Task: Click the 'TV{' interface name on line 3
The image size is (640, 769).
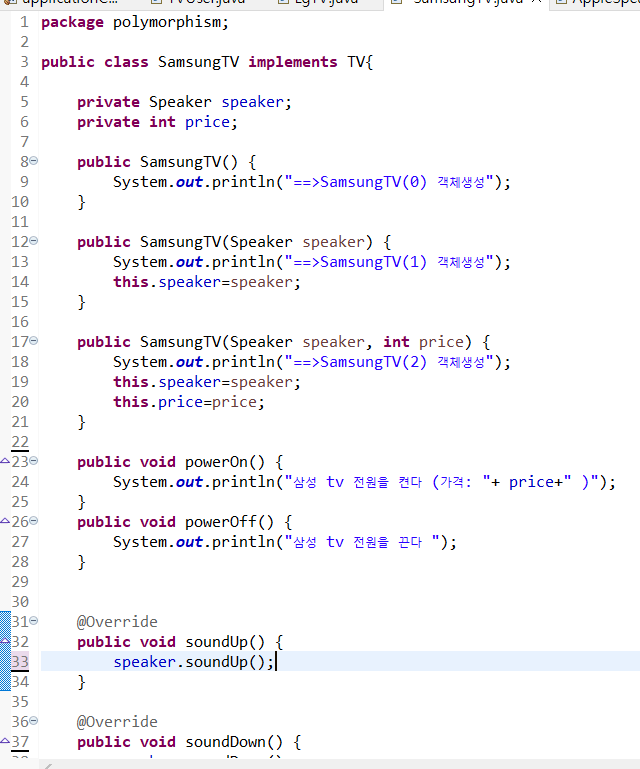Action: coord(360,62)
